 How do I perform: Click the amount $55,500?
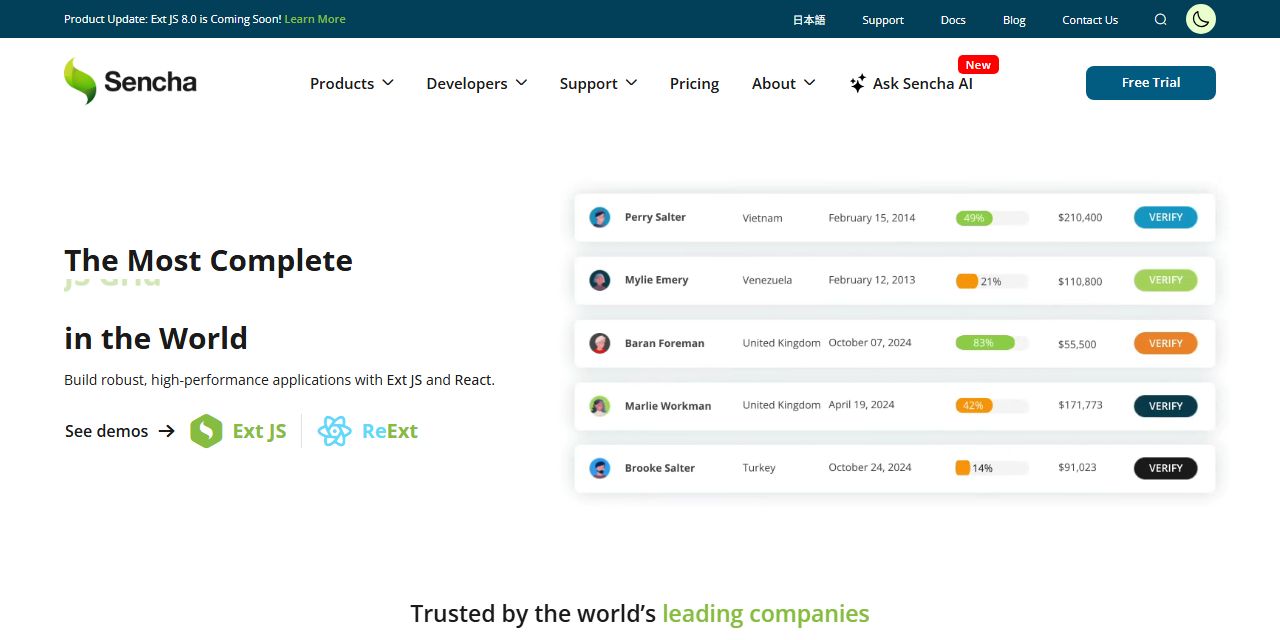point(1077,344)
